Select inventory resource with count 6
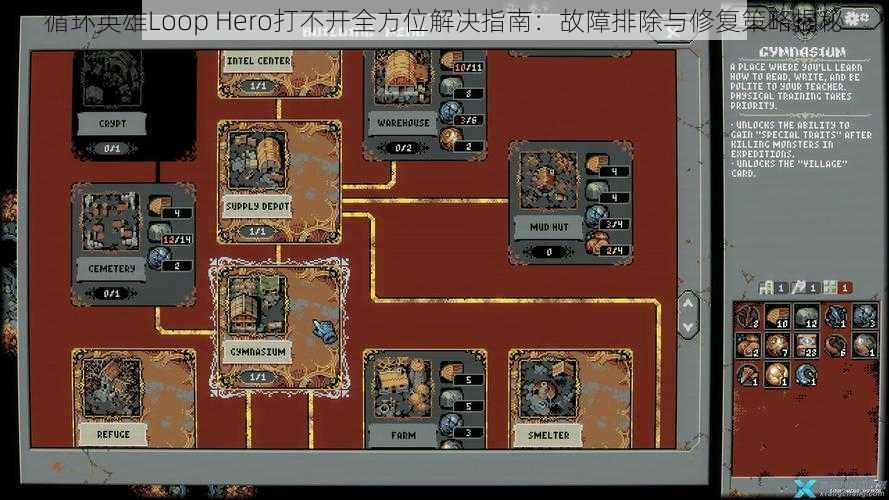The height and width of the screenshot is (500, 889). point(836,345)
